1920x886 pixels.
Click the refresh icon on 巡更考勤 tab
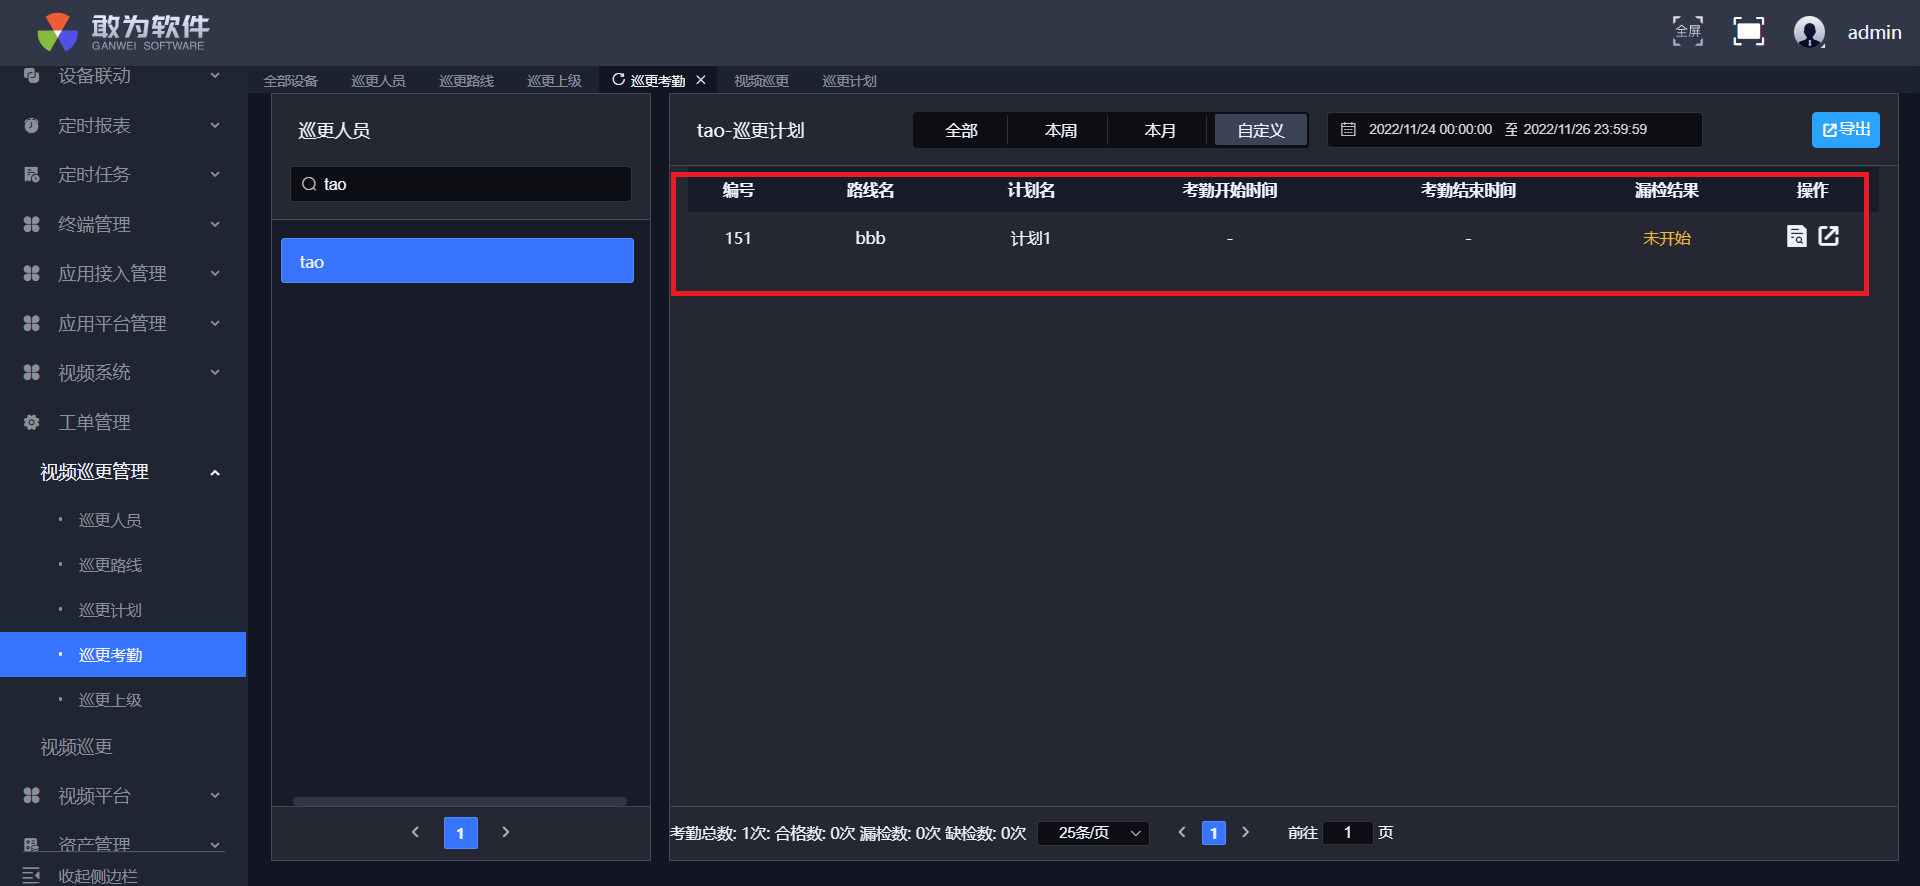(x=618, y=80)
